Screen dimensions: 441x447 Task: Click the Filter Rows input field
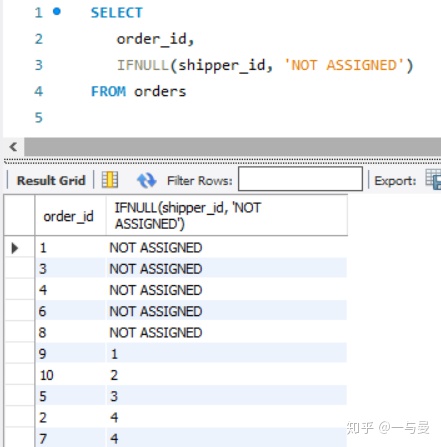pos(300,179)
